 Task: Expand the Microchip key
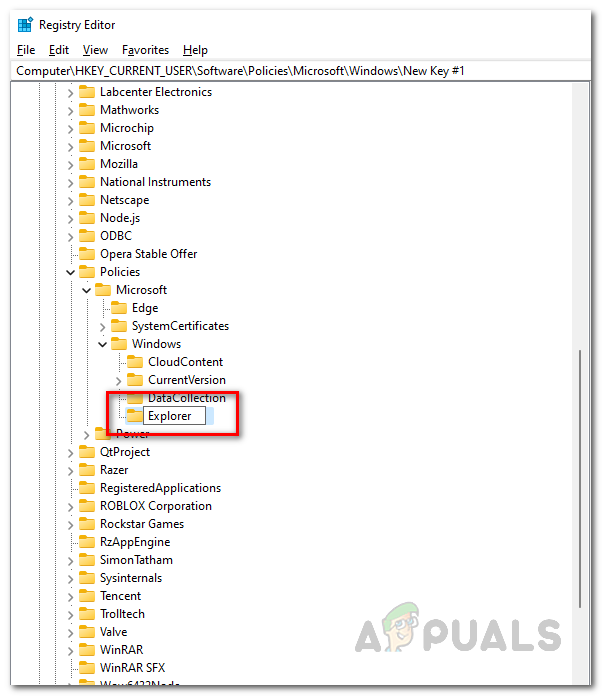tap(70, 129)
